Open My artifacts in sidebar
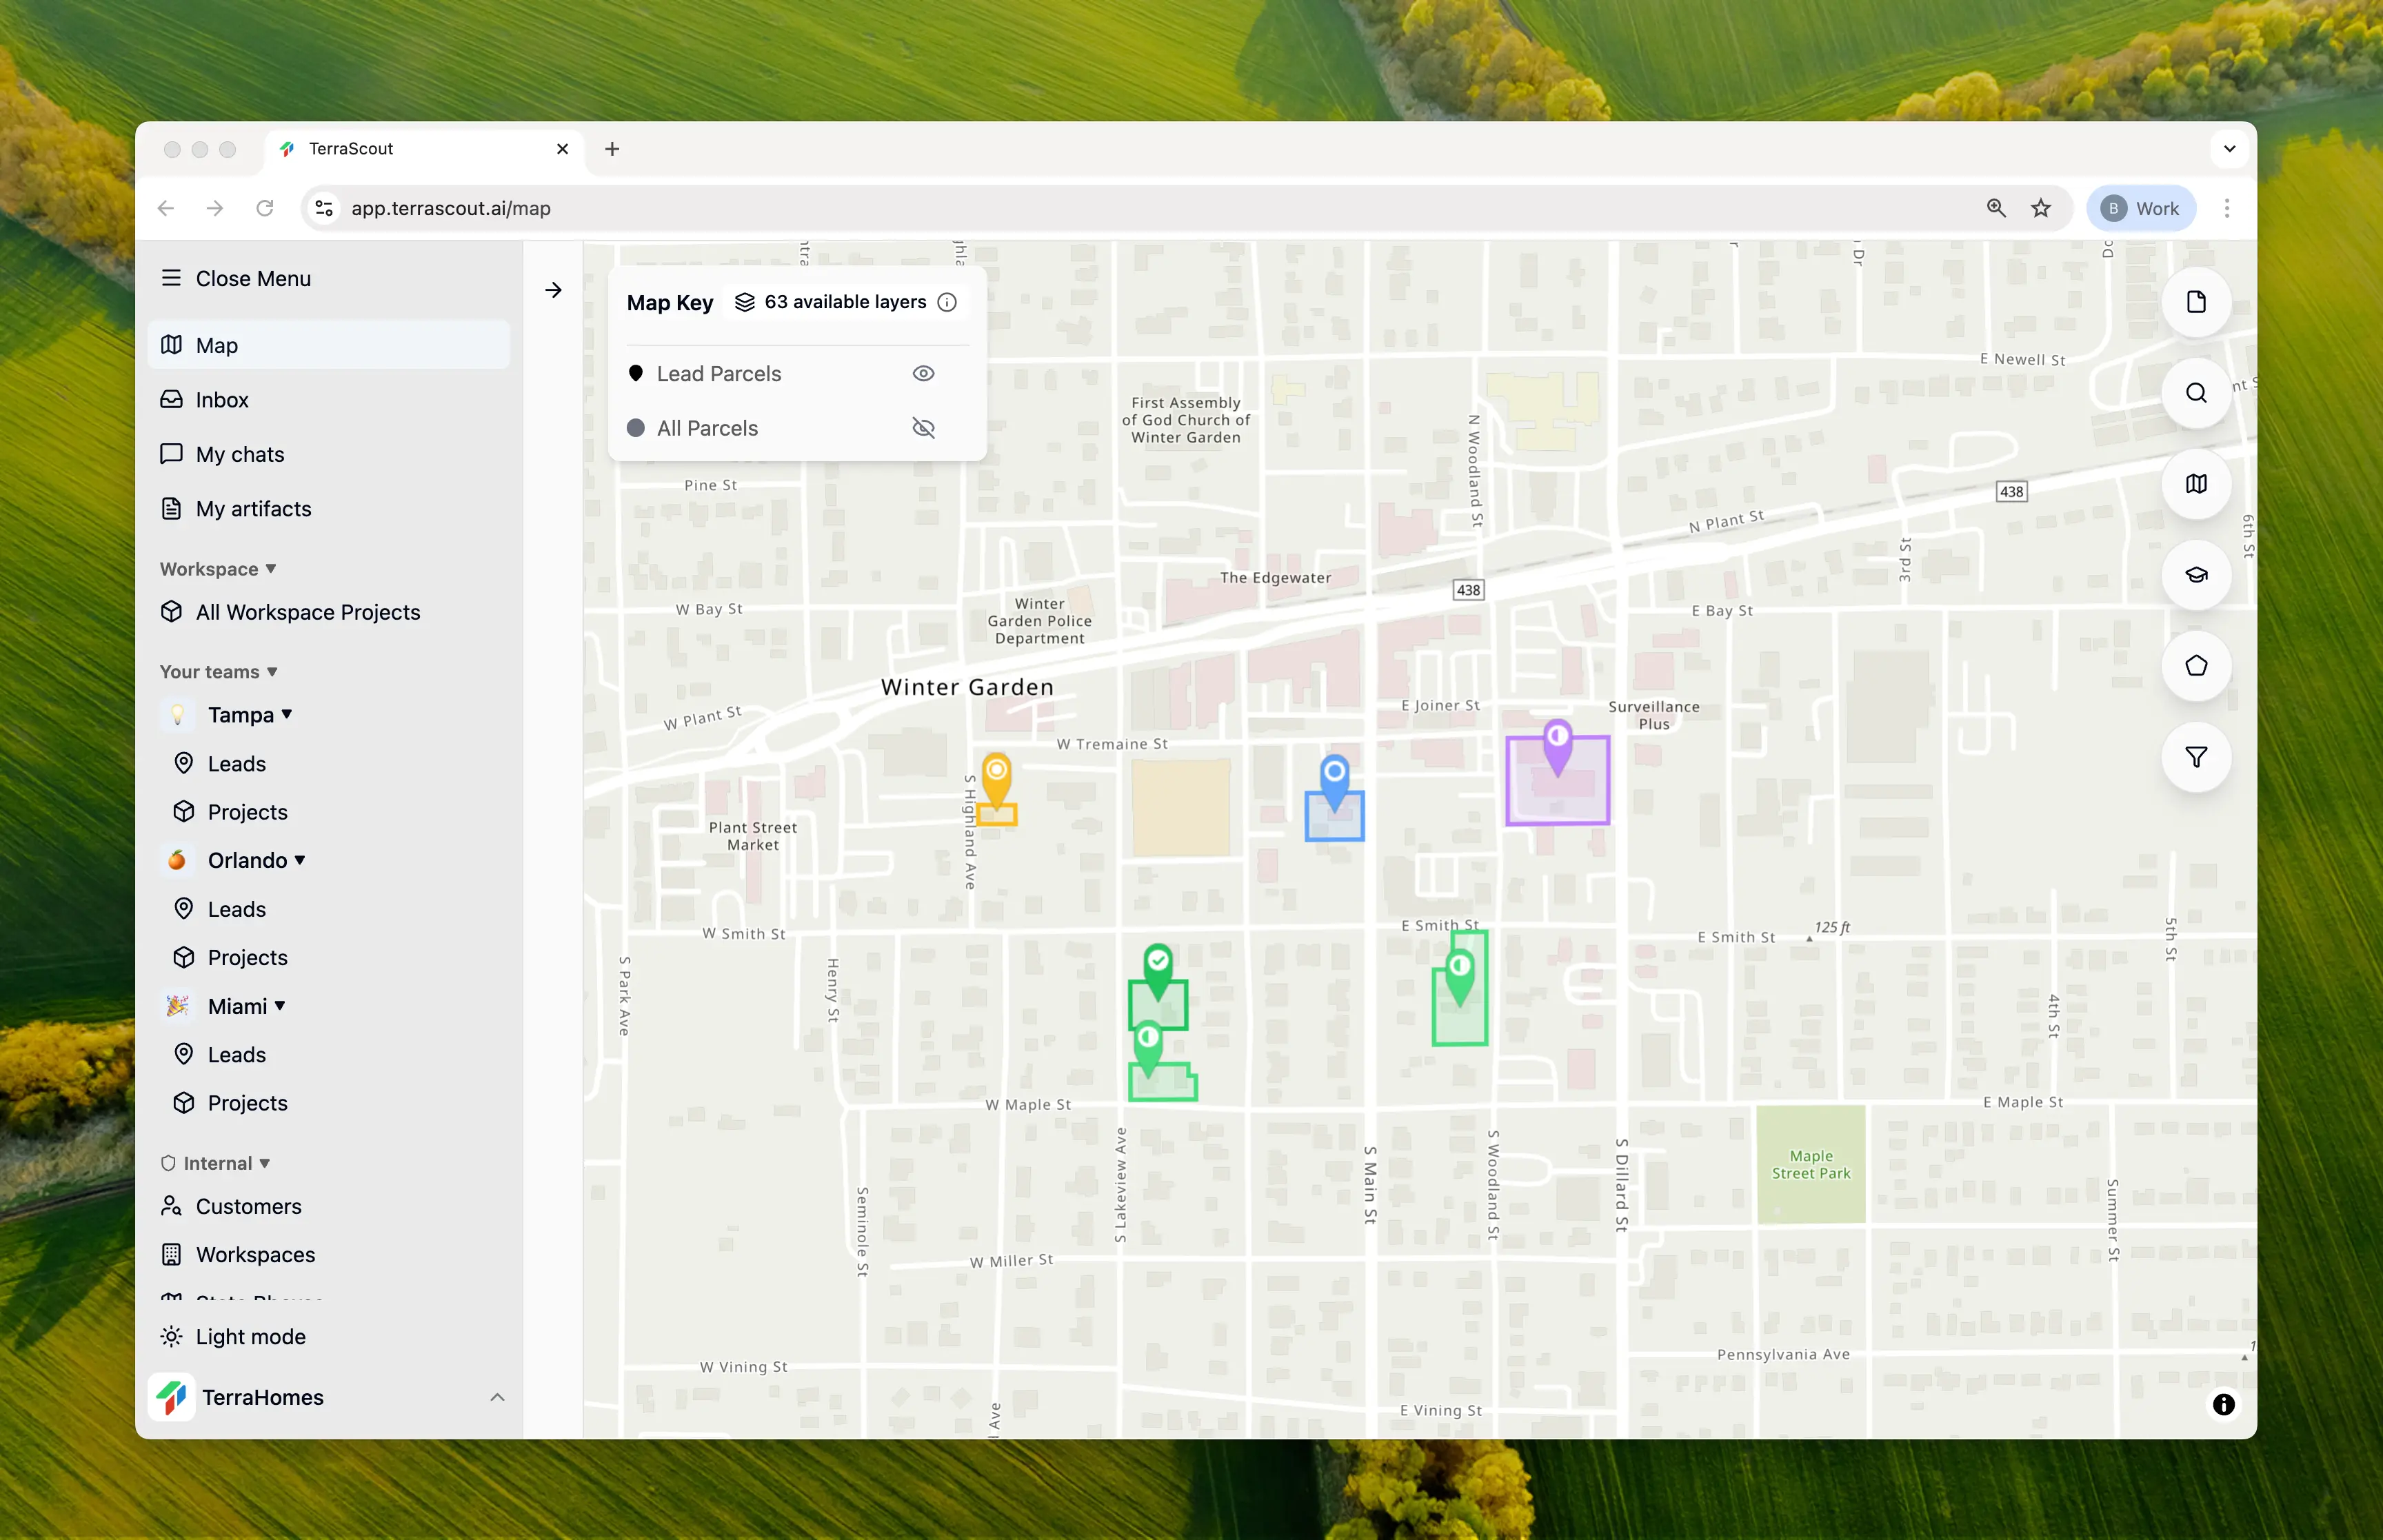 [x=253, y=509]
